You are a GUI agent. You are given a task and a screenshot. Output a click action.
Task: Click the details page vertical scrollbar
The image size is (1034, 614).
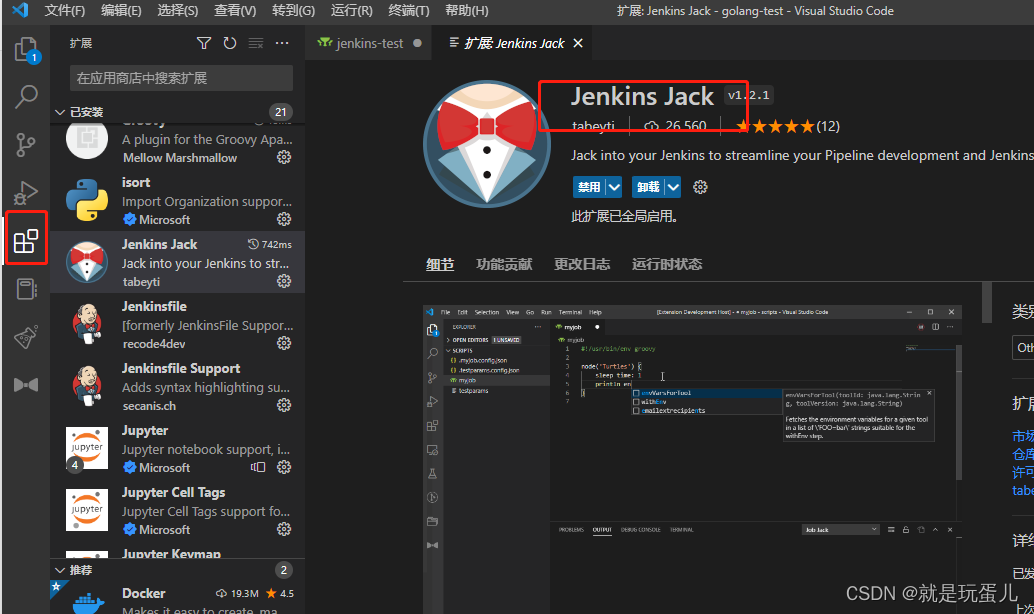(x=987, y=303)
